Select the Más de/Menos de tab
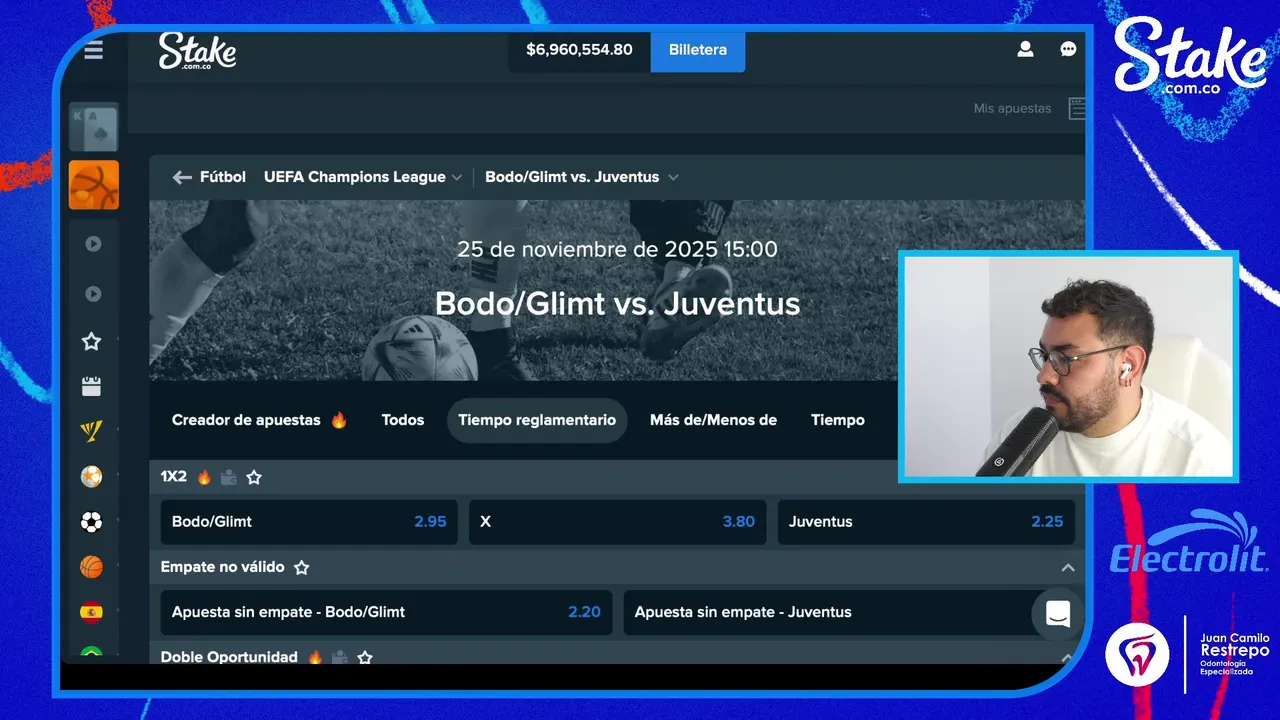 (x=713, y=420)
